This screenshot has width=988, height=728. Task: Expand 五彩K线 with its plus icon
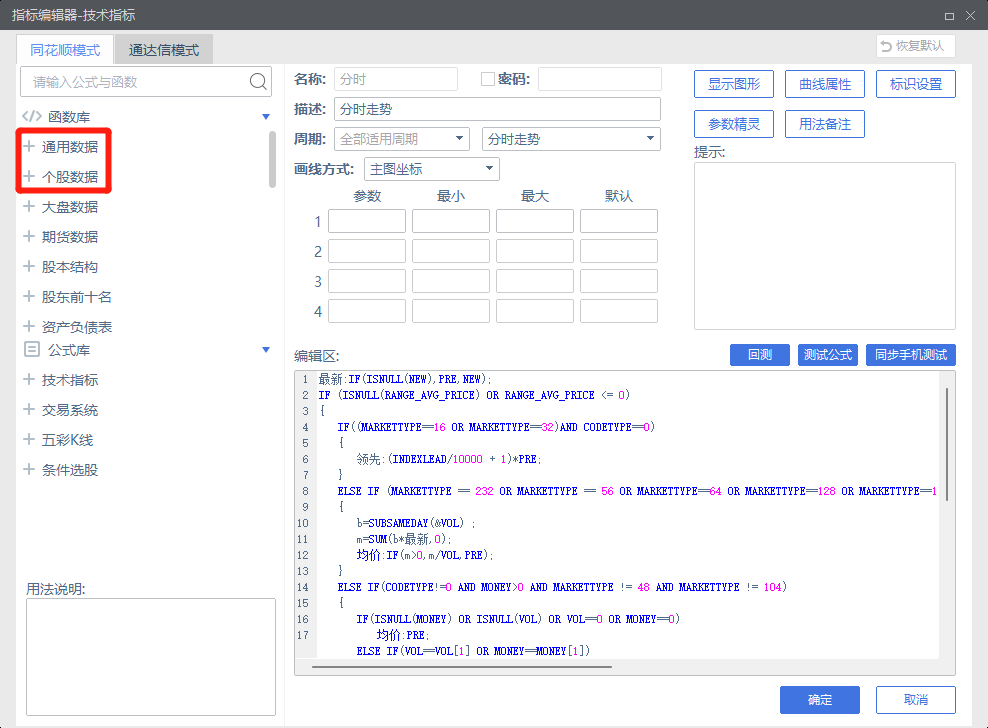click(x=29, y=440)
